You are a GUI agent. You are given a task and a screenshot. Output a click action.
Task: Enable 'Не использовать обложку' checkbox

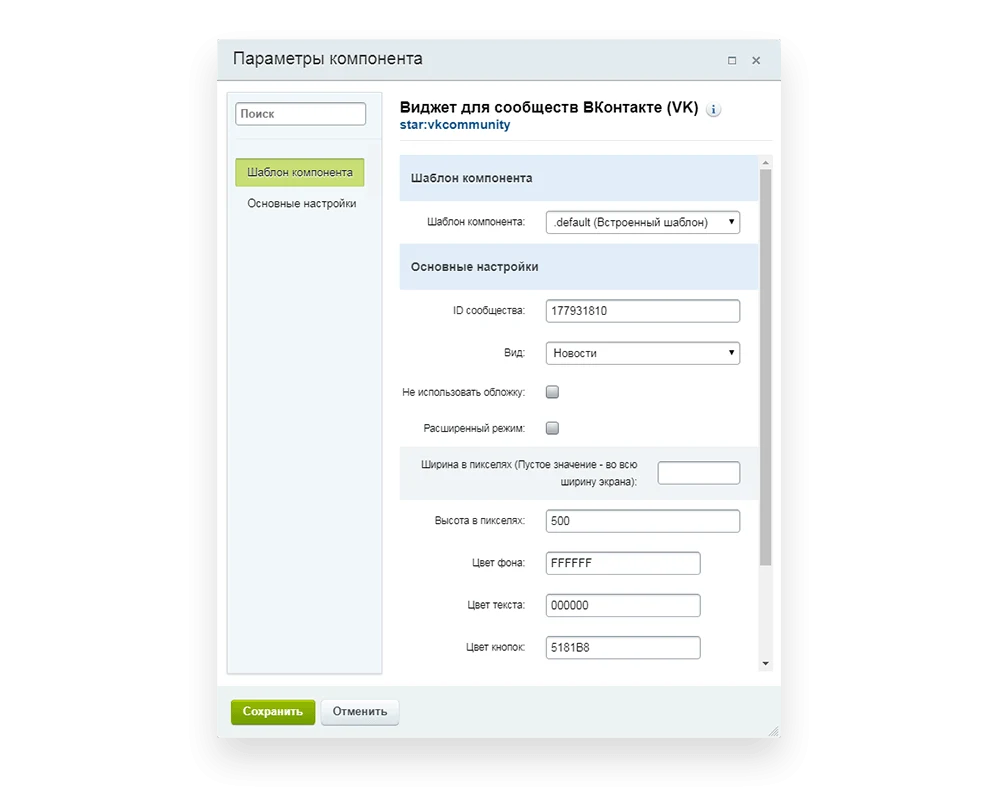[552, 392]
